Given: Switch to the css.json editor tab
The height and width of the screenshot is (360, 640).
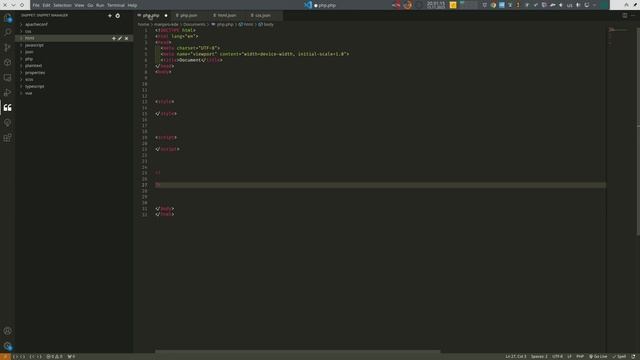Looking at the screenshot, I should coord(263,16).
